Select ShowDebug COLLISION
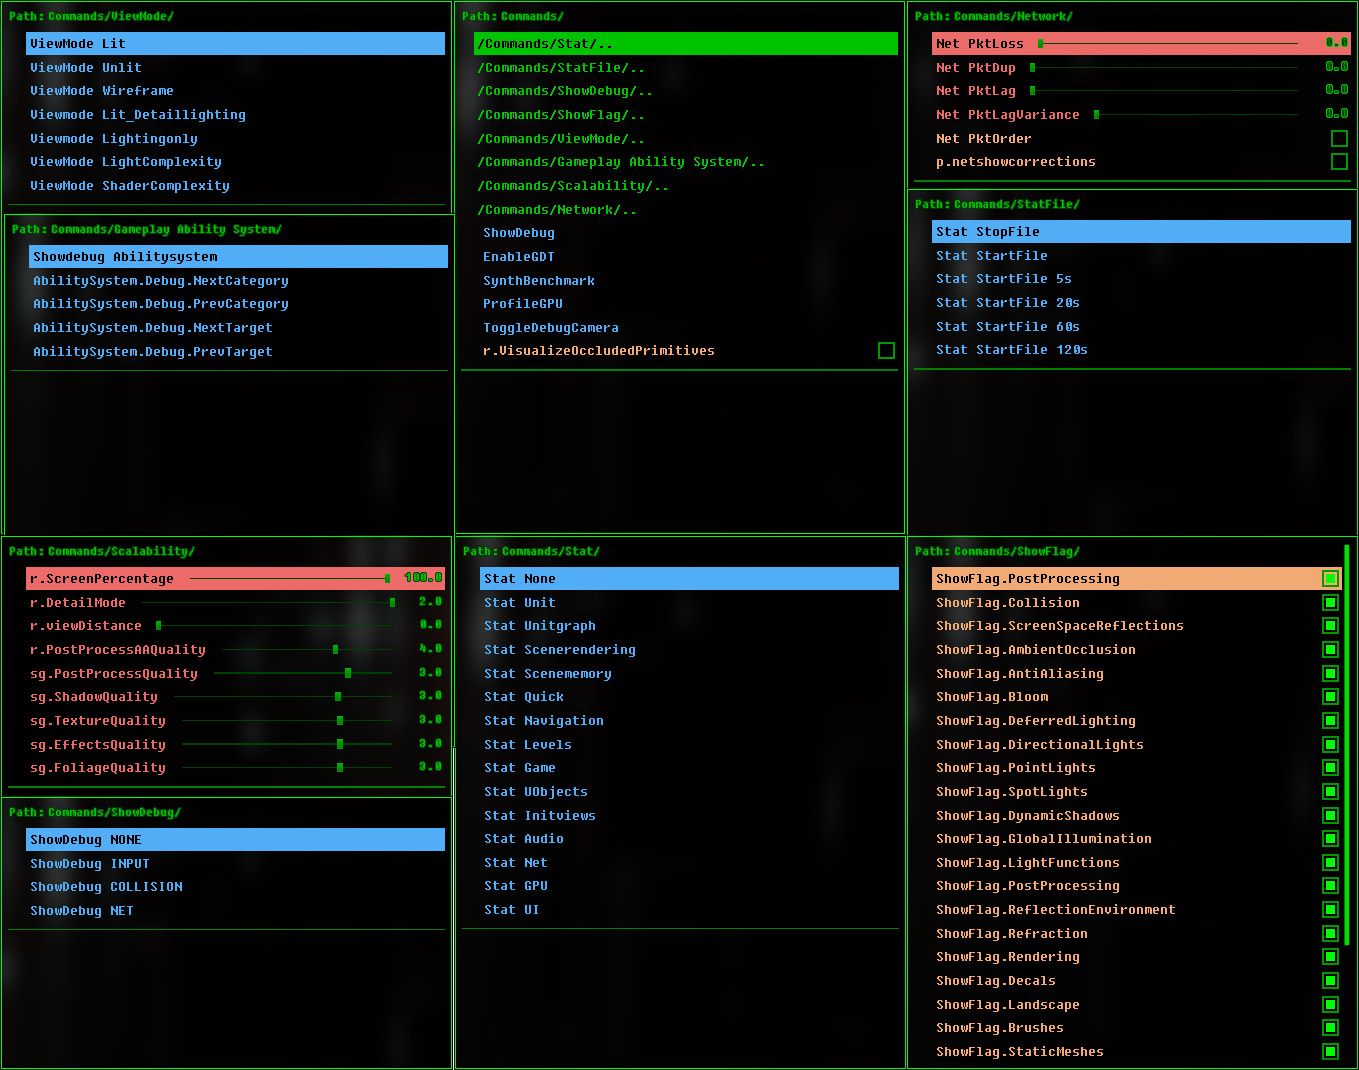This screenshot has width=1359, height=1070. click(x=106, y=886)
